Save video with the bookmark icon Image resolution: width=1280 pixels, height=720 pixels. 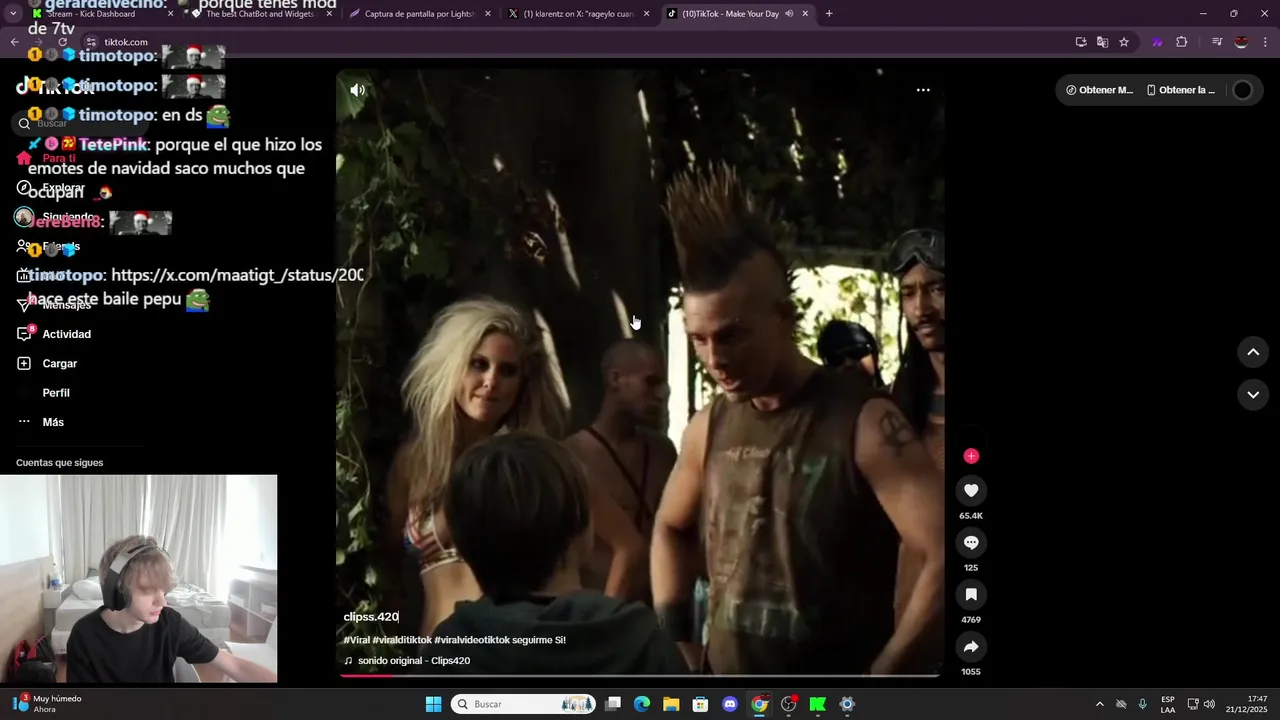(971, 594)
